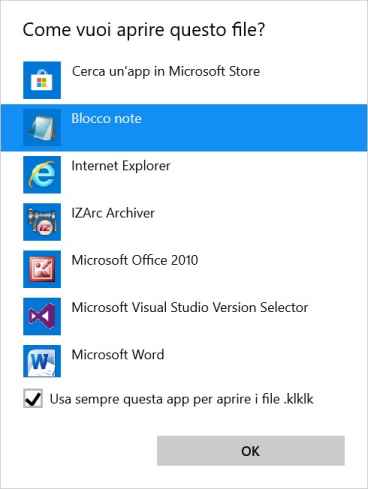Select 'Microsoft Visual Studio Version Selector' text
Viewport: 368px width, 489px height.
(x=190, y=308)
